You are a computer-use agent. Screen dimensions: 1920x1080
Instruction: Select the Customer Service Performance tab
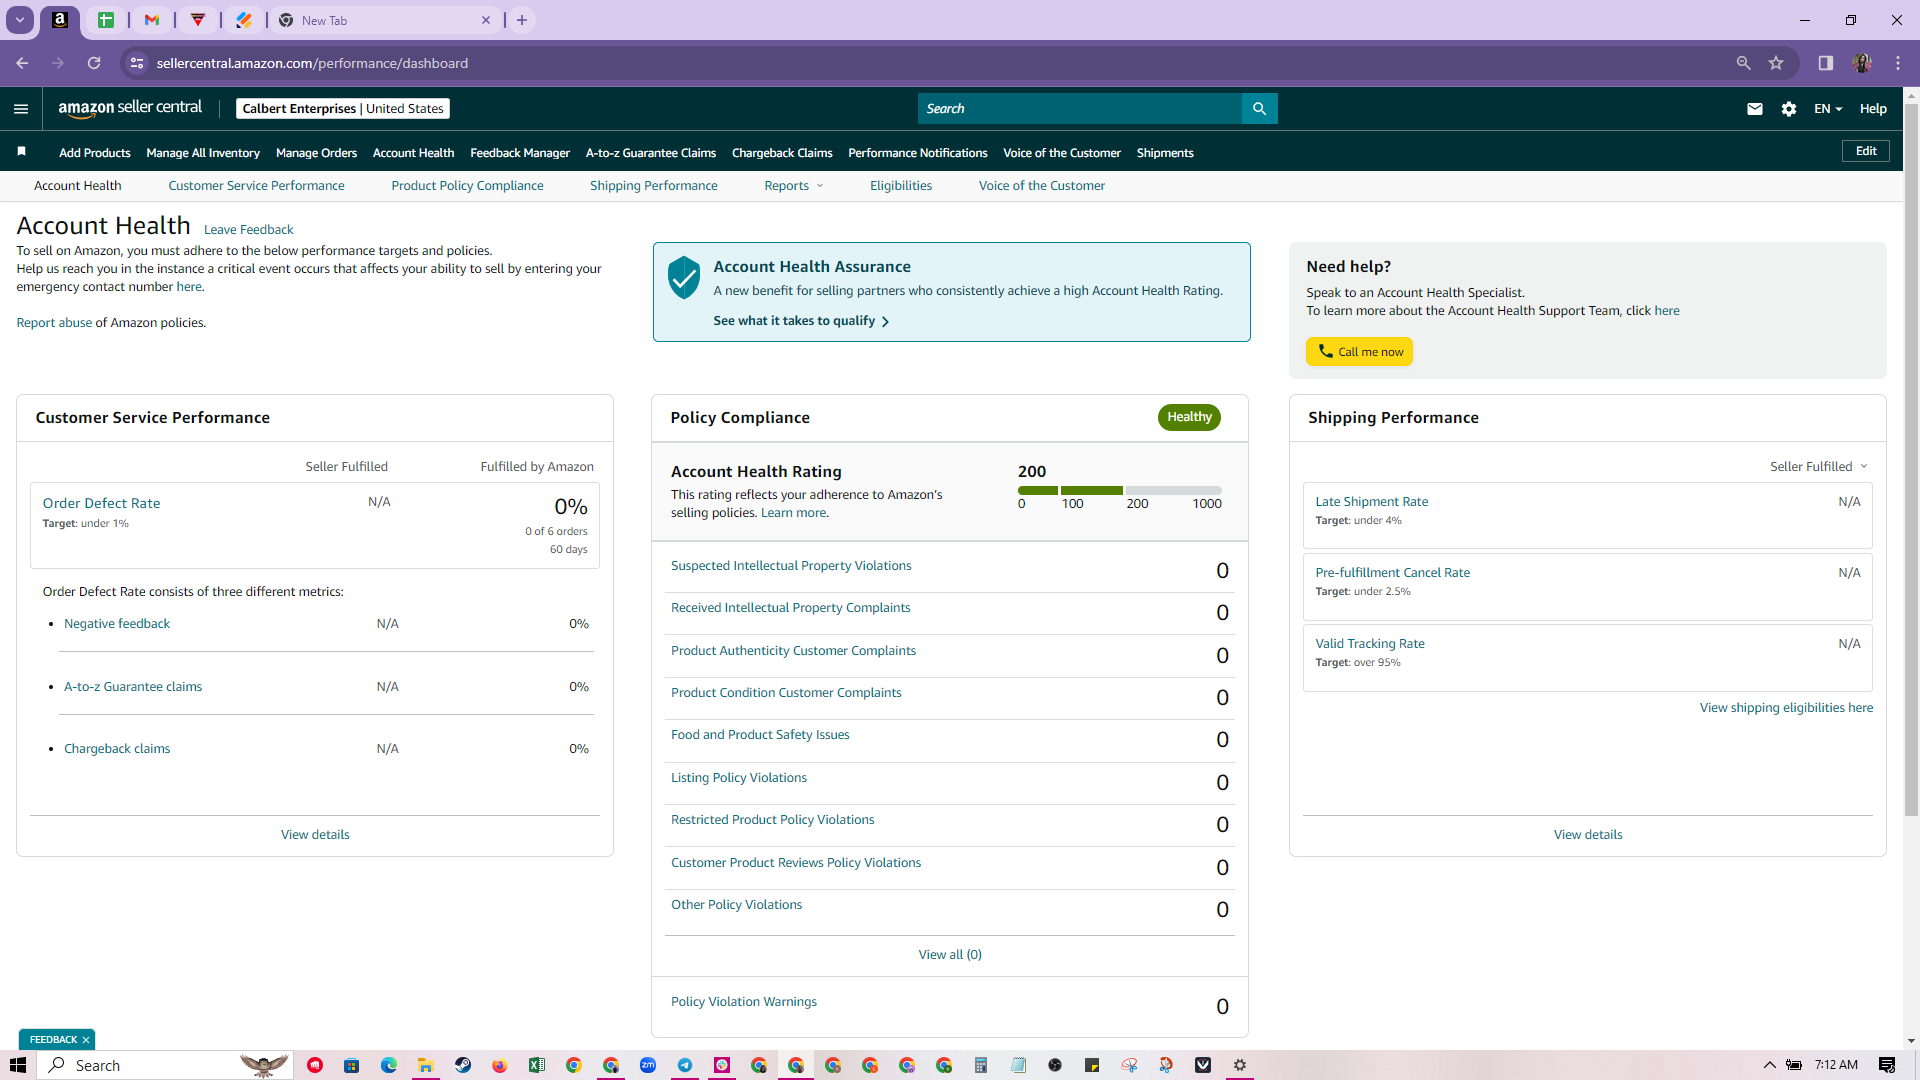256,186
